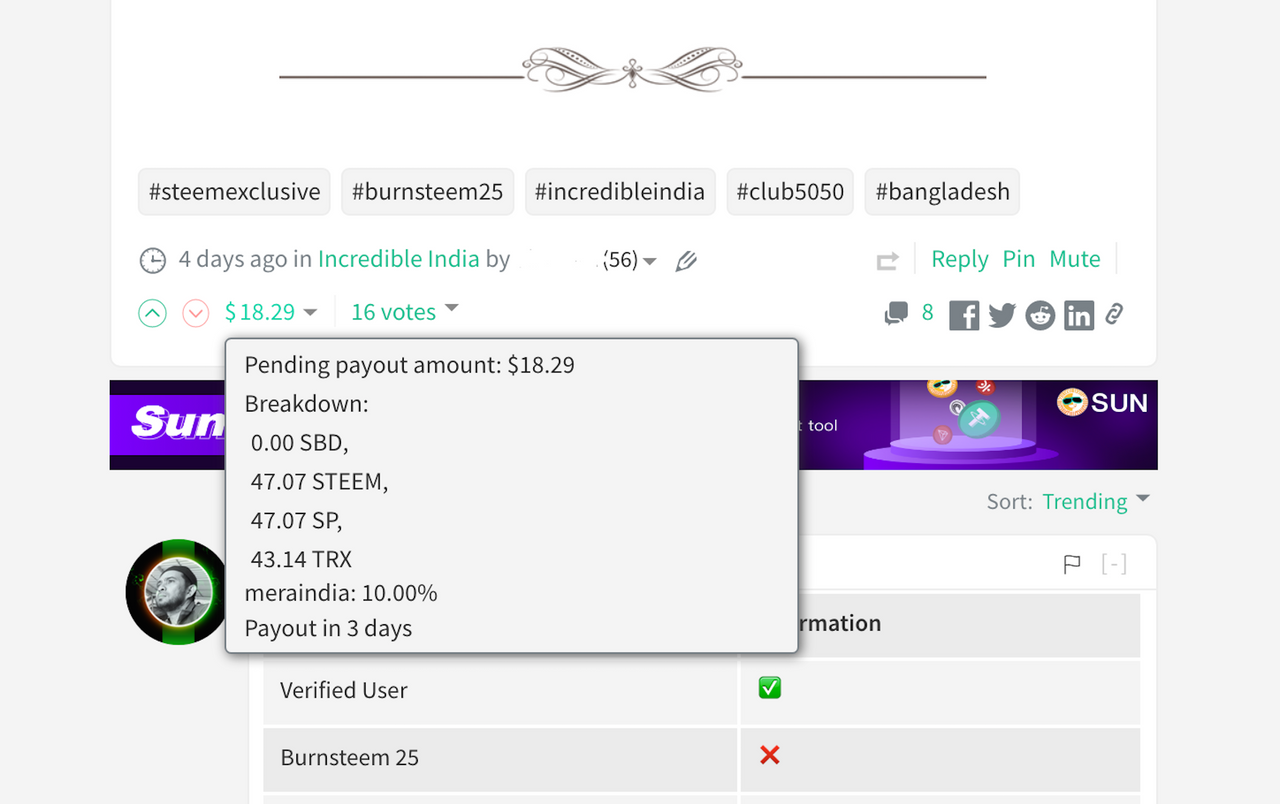Click Reply under the post
Screen dimensions: 1280x804
[960, 259]
